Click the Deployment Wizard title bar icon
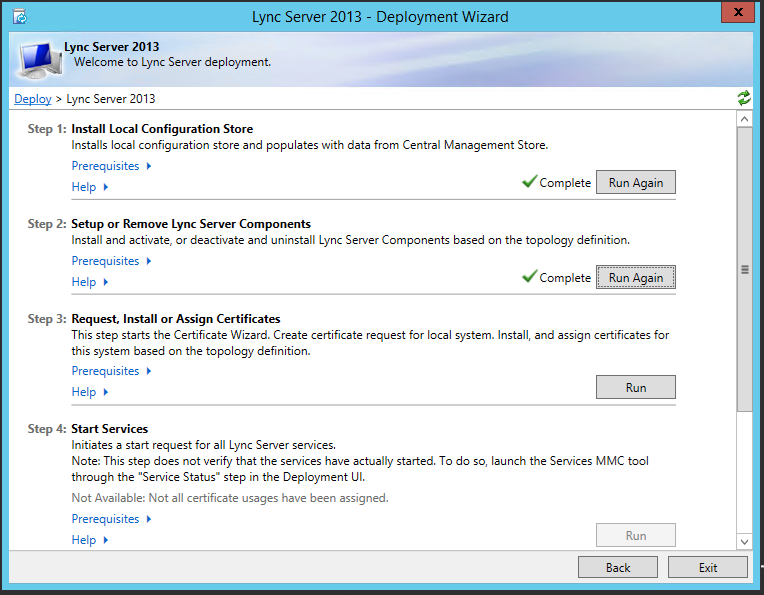Screen dimensions: 764x595 tap(20, 17)
